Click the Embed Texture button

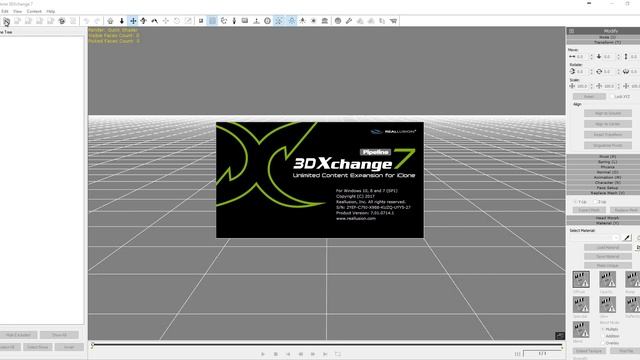[x=589, y=351]
